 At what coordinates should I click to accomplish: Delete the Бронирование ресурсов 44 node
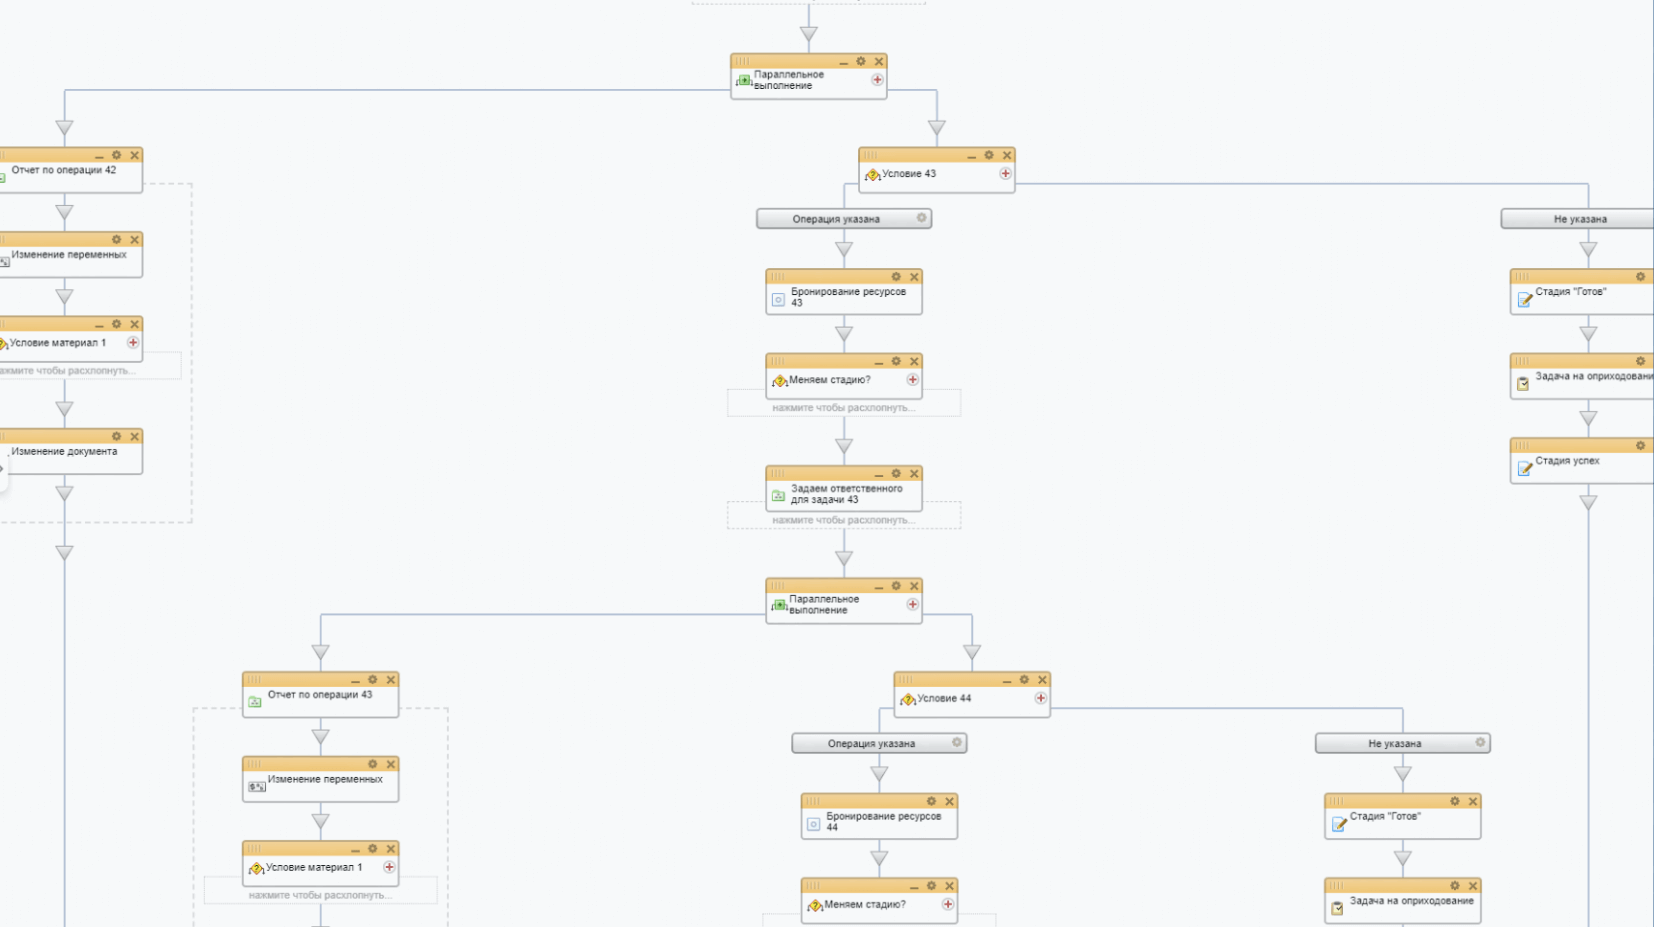click(x=949, y=801)
